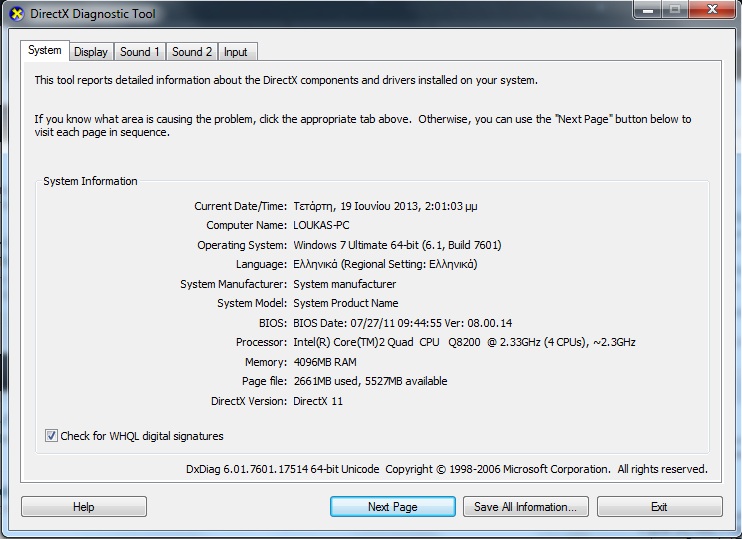
Task: Click the disabled maximize button in the title bar
Action: [x=675, y=9]
